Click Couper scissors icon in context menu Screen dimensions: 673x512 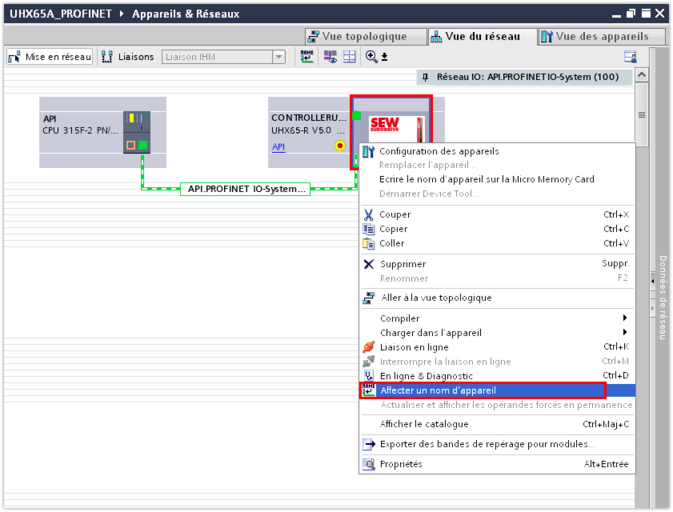[368, 215]
